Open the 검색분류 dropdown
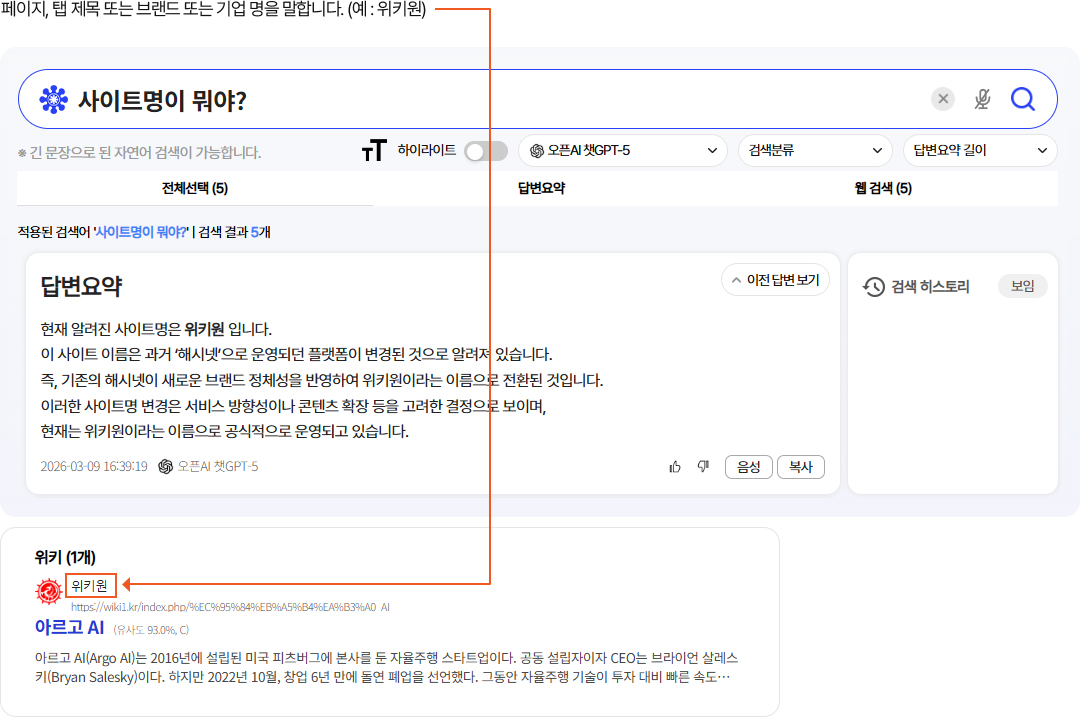This screenshot has height=717, width=1080. [x=815, y=151]
